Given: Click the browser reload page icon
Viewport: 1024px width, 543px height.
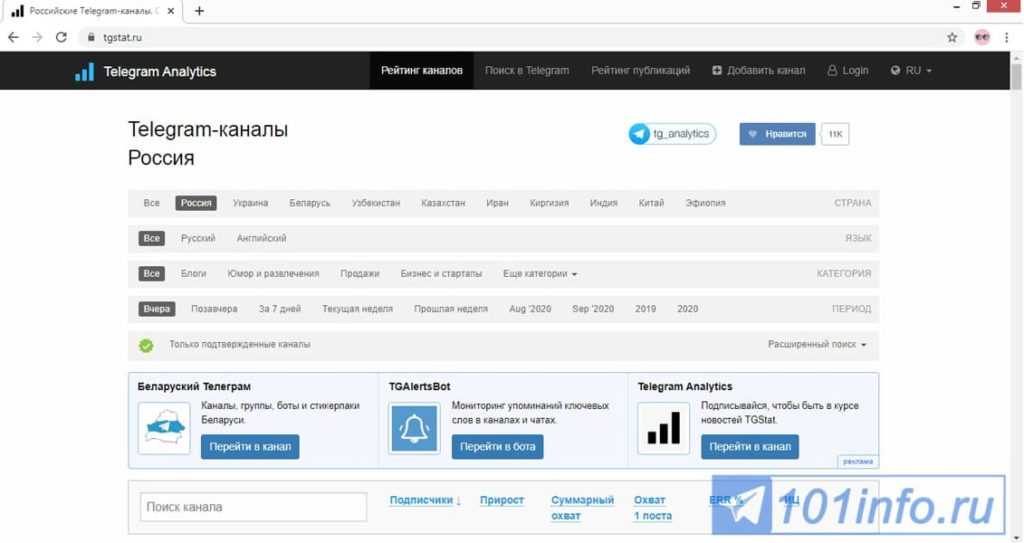Looking at the screenshot, I should pos(61,37).
